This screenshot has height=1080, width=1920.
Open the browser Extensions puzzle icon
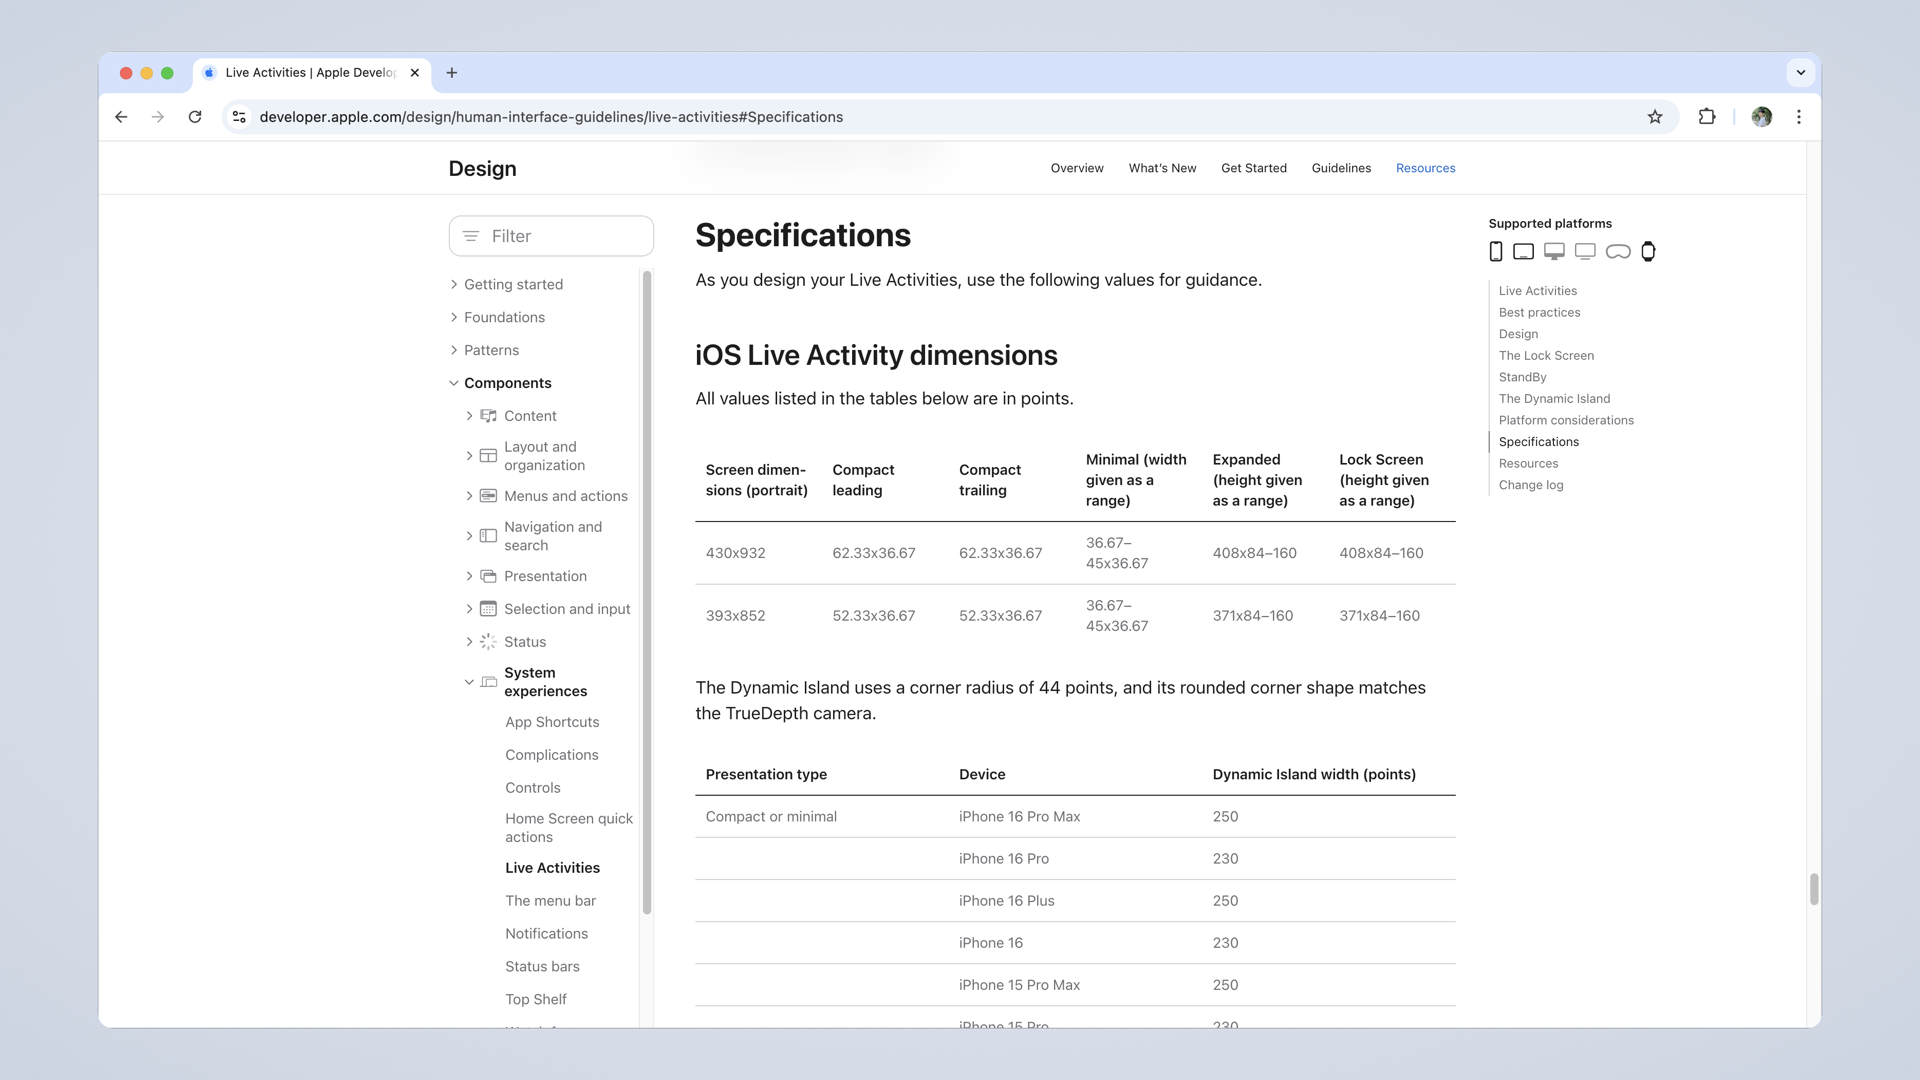[x=1707, y=117]
